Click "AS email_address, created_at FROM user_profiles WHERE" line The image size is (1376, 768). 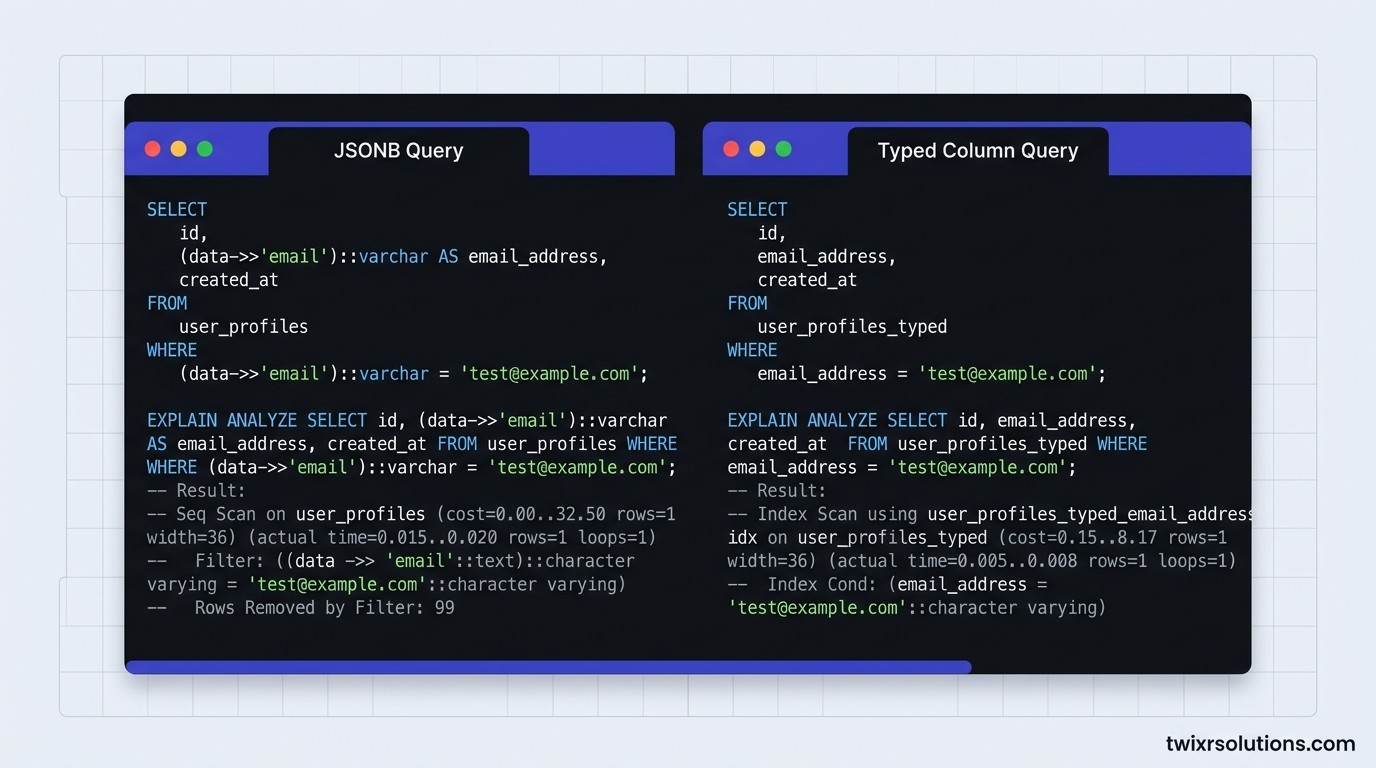click(x=412, y=444)
